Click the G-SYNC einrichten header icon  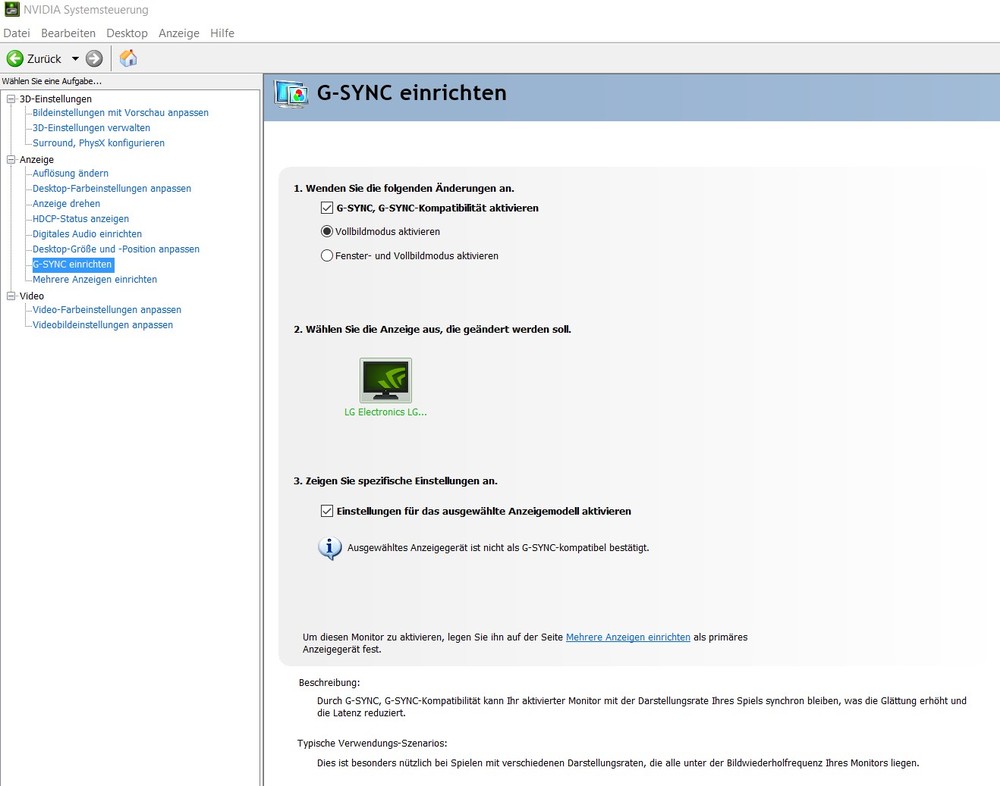[x=291, y=94]
